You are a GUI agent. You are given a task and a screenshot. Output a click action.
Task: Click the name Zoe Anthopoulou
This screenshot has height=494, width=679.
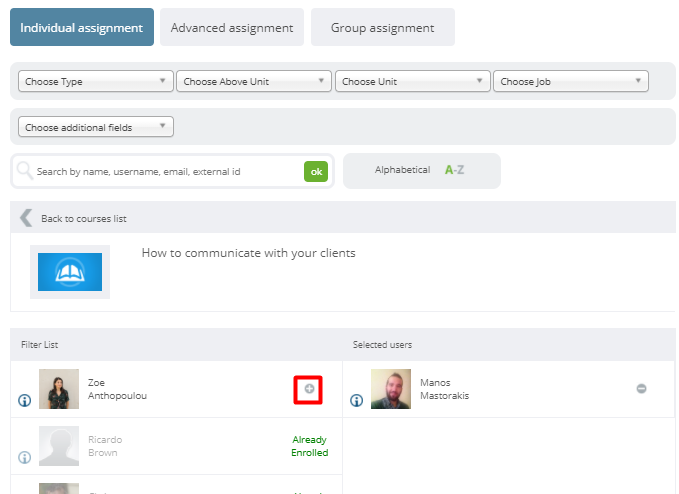pos(117,389)
